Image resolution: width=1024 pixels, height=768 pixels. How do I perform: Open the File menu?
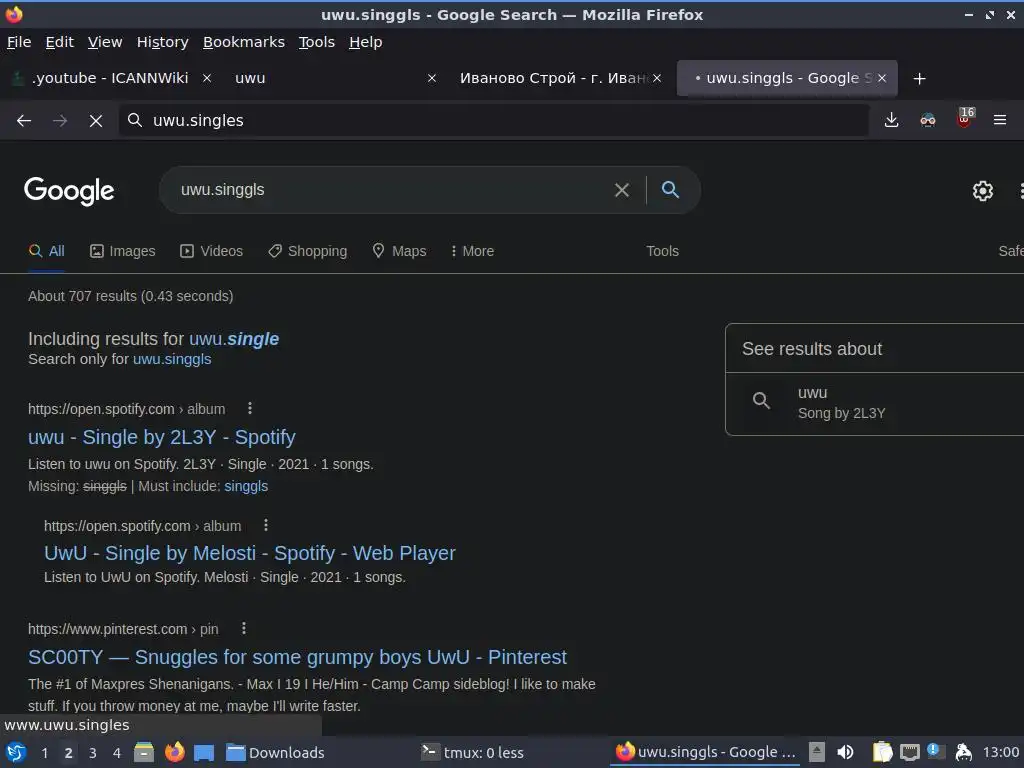19,42
